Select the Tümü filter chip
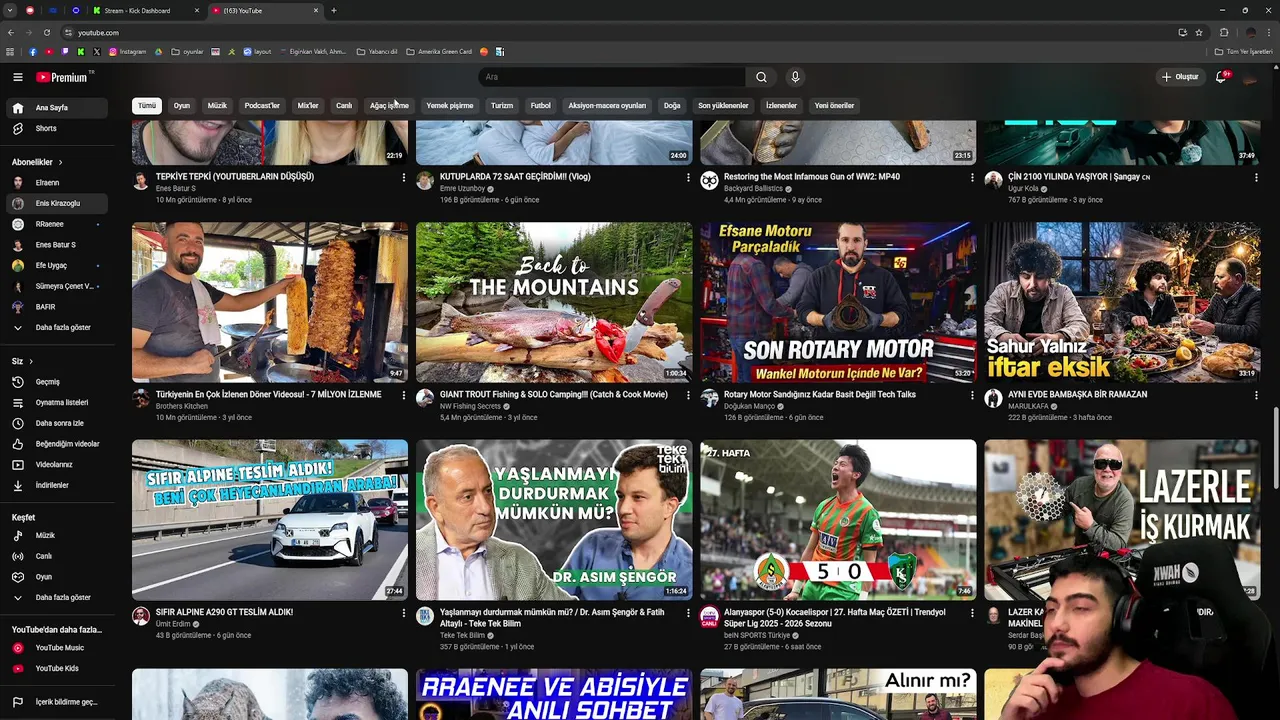The height and width of the screenshot is (720, 1280). (147, 106)
